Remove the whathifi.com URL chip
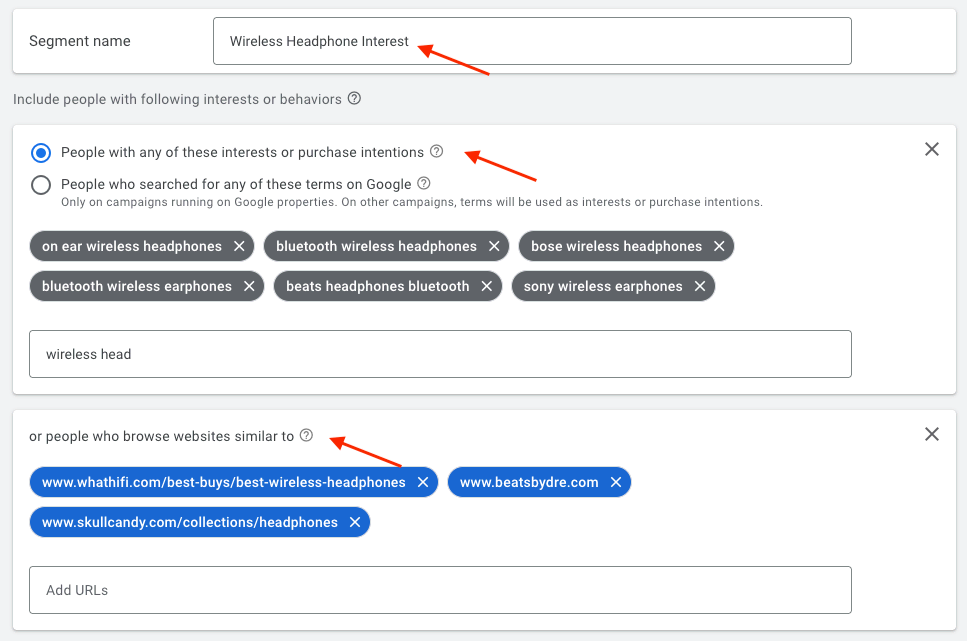 pyautogui.click(x=422, y=483)
